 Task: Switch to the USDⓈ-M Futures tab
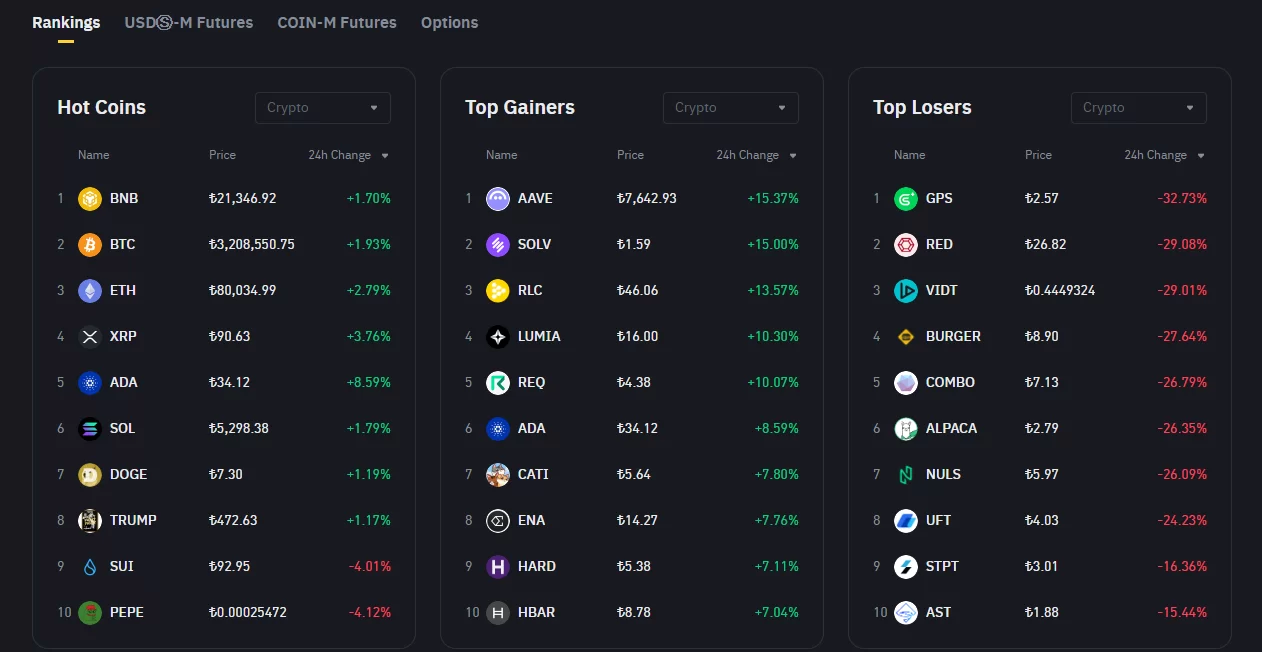188,22
